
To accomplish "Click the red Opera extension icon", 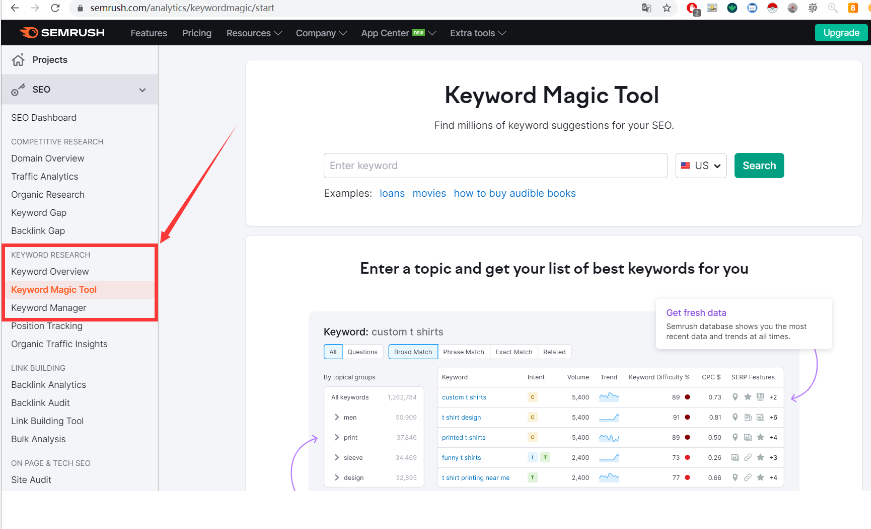I will click(692, 8).
